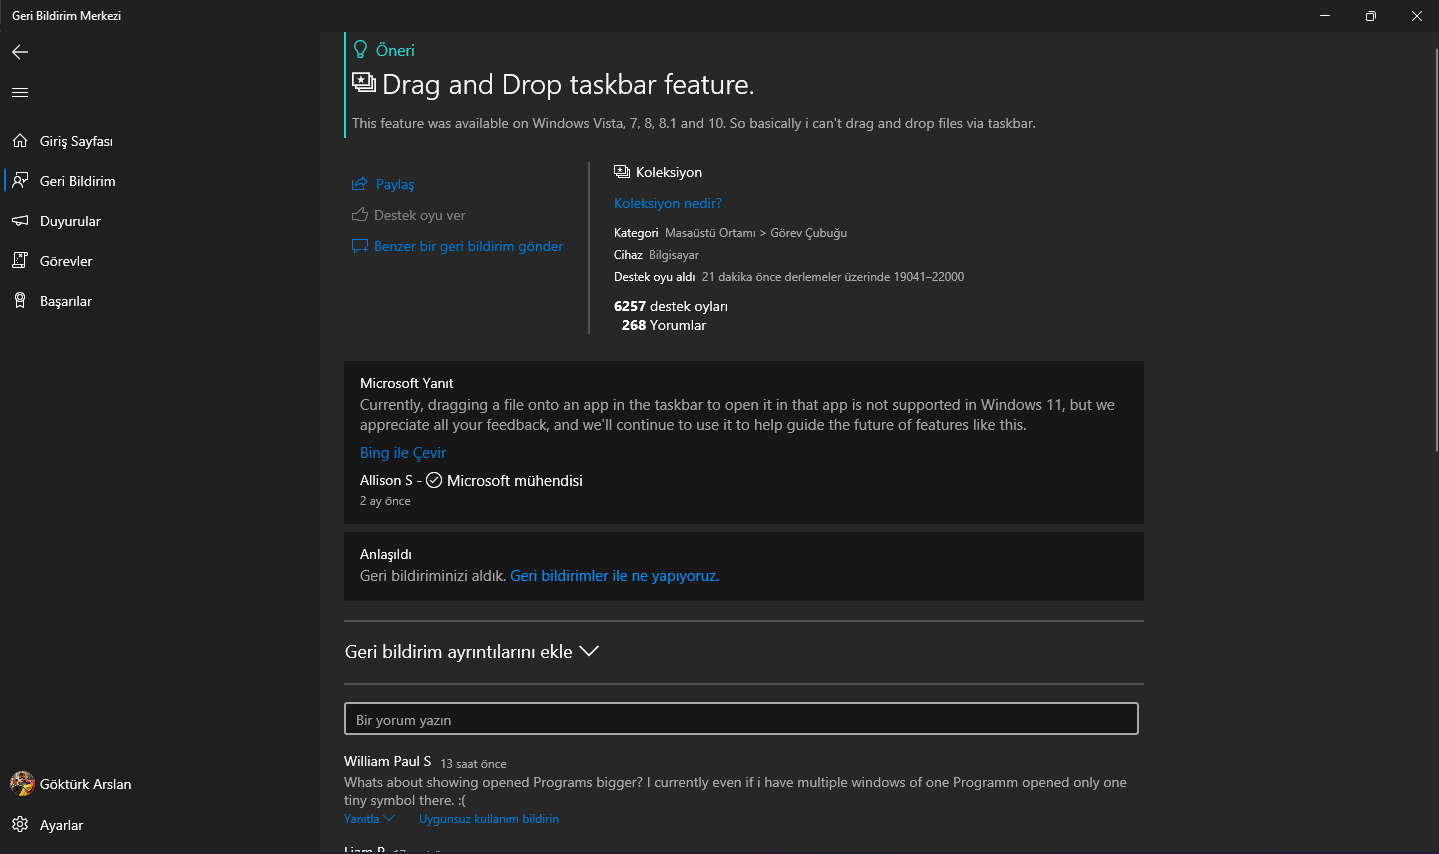1439x854 pixels.
Task: Click Uygunsuz kullanım bildirin link
Action: [488, 819]
